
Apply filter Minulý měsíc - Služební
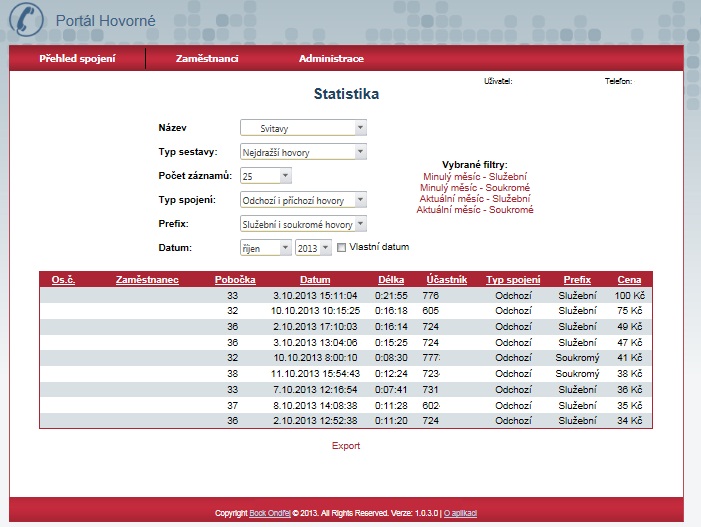coord(475,177)
